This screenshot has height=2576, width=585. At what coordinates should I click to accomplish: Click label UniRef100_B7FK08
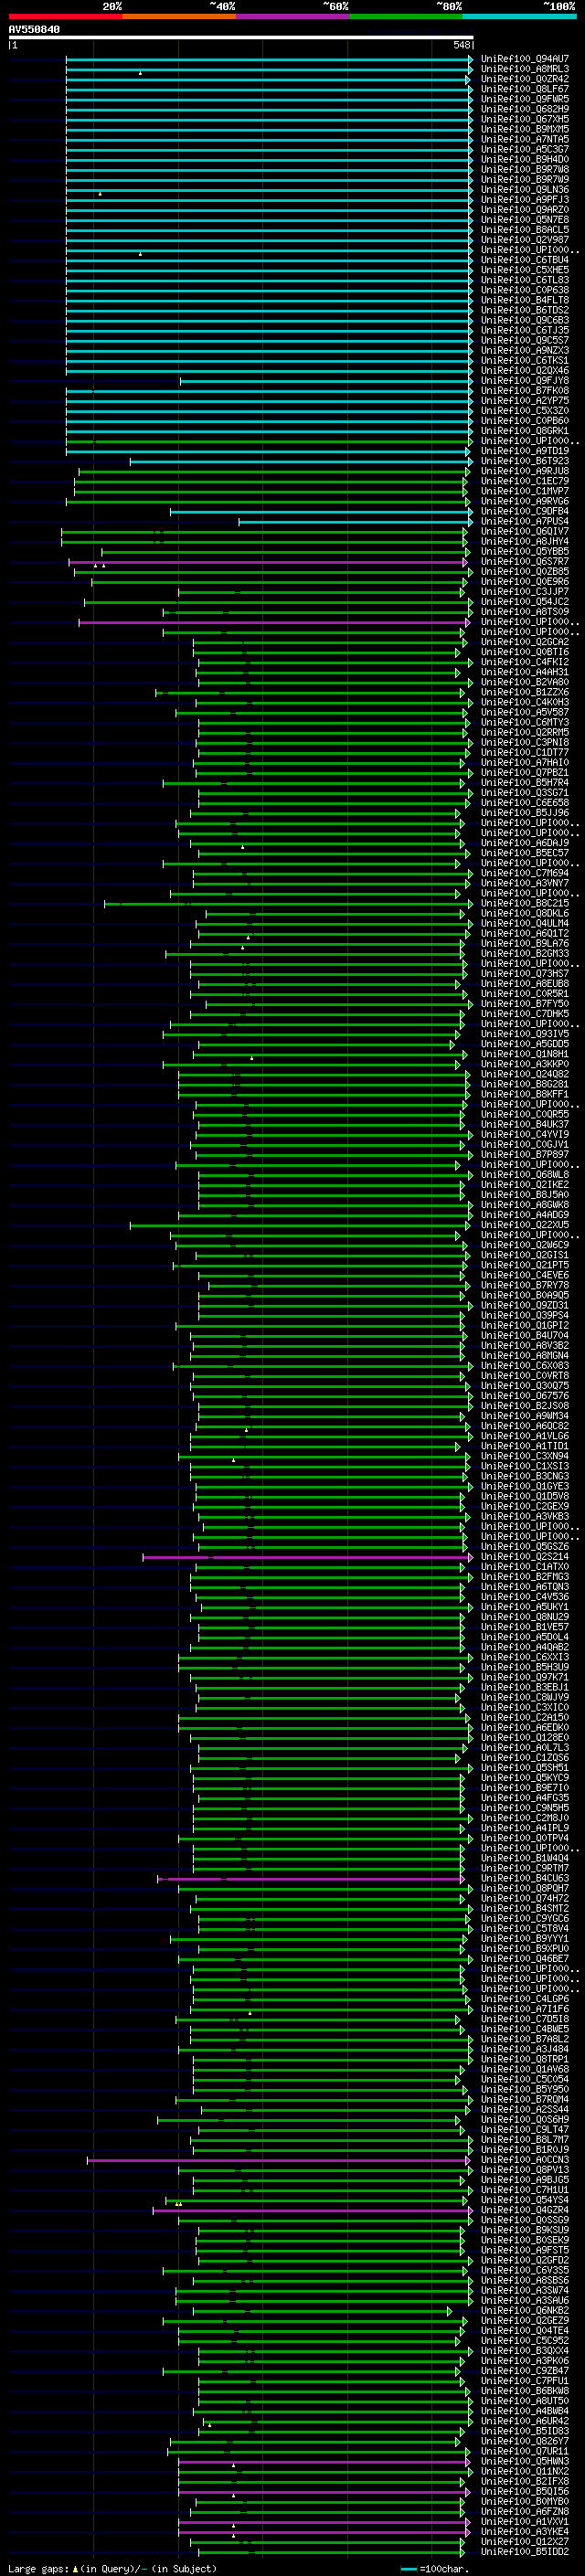click(x=525, y=390)
